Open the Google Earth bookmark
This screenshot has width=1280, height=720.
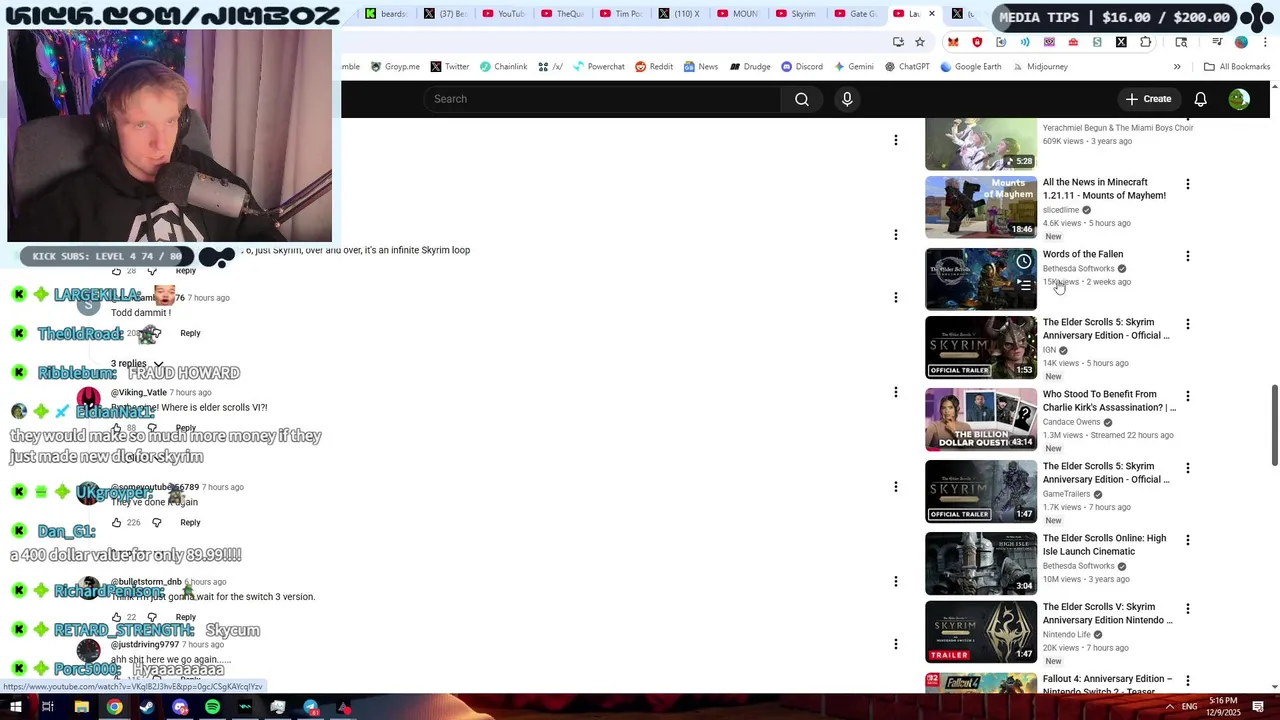point(970,67)
